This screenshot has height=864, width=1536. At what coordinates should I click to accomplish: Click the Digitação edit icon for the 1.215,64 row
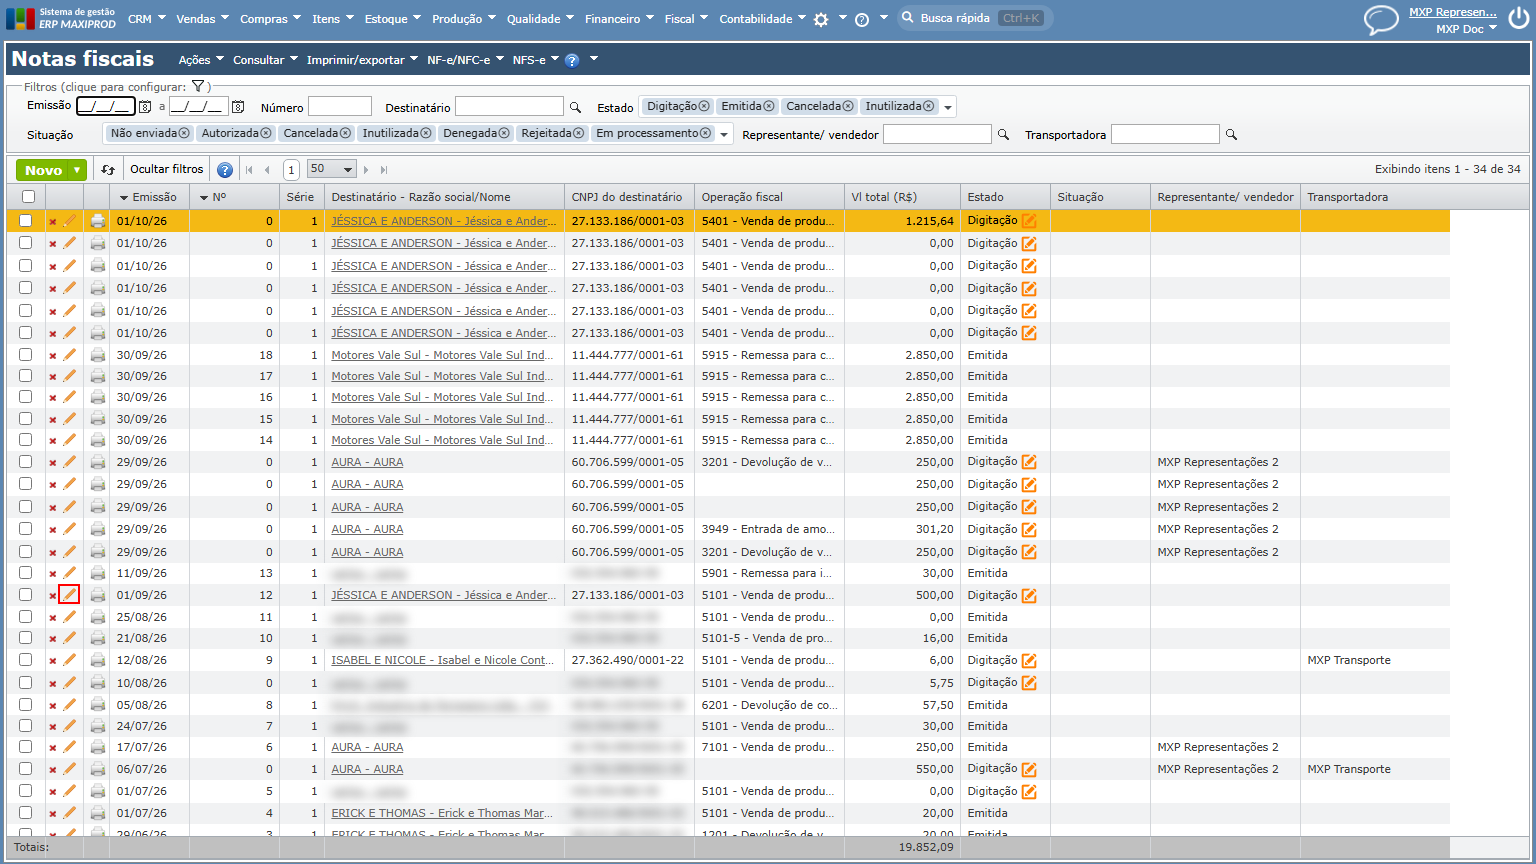pos(1029,221)
